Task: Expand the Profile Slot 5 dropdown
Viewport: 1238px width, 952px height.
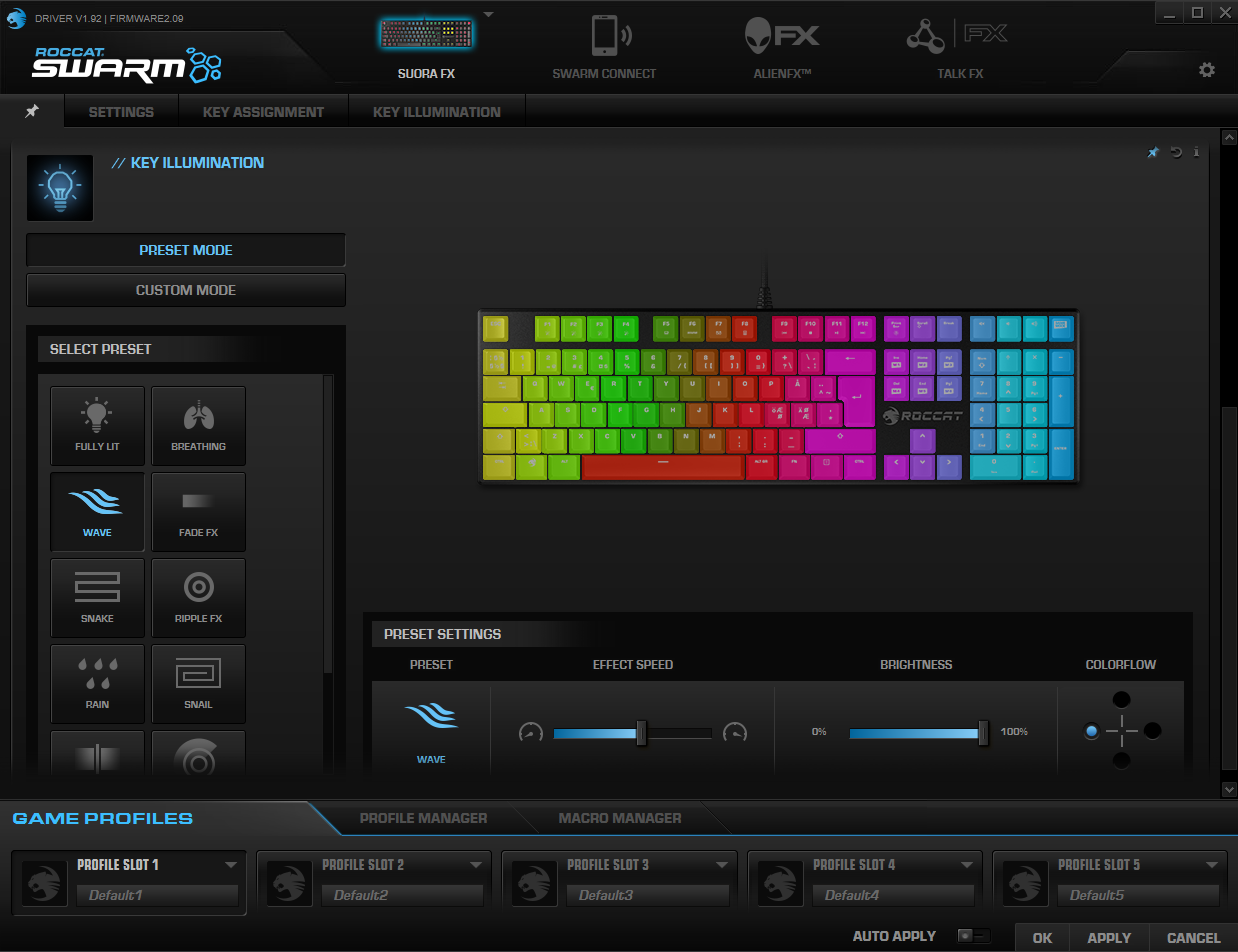Action: 1212,864
